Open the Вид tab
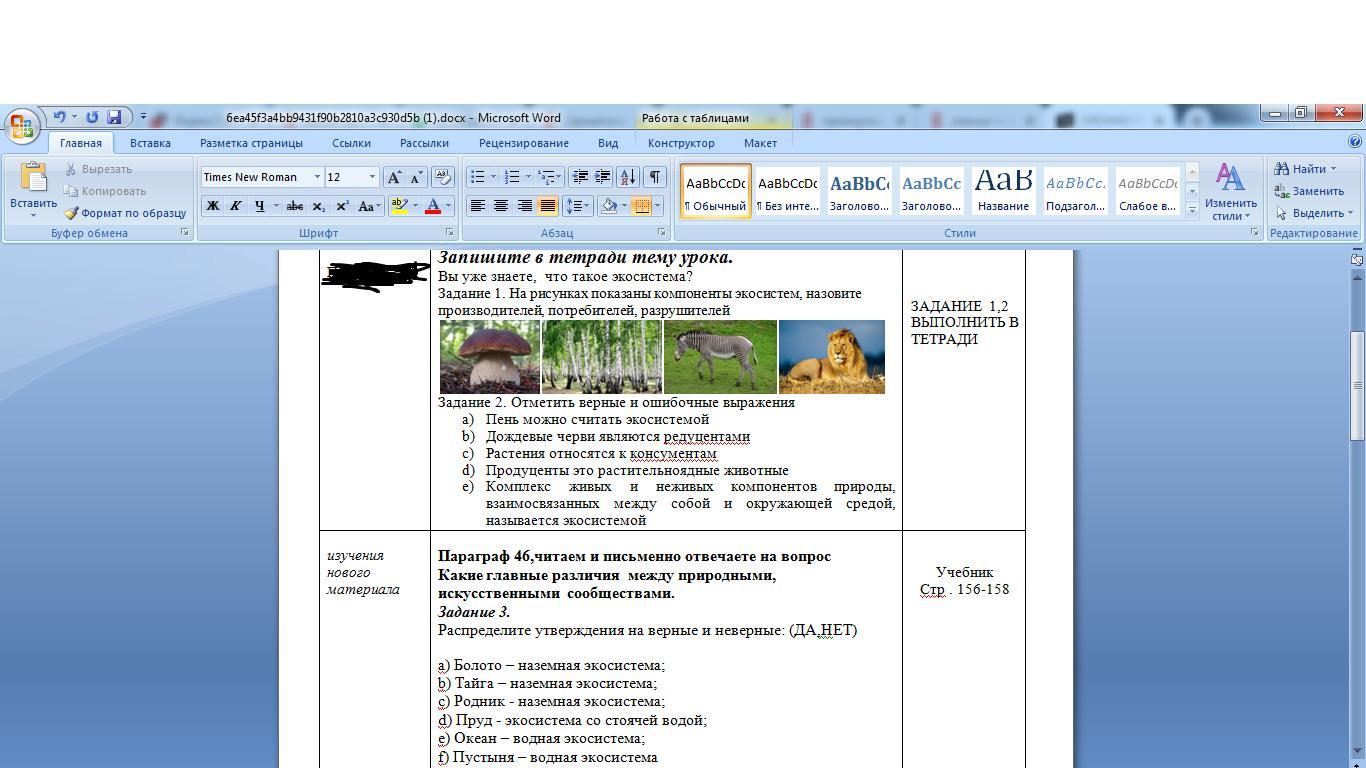The height and width of the screenshot is (768, 1366). point(608,143)
